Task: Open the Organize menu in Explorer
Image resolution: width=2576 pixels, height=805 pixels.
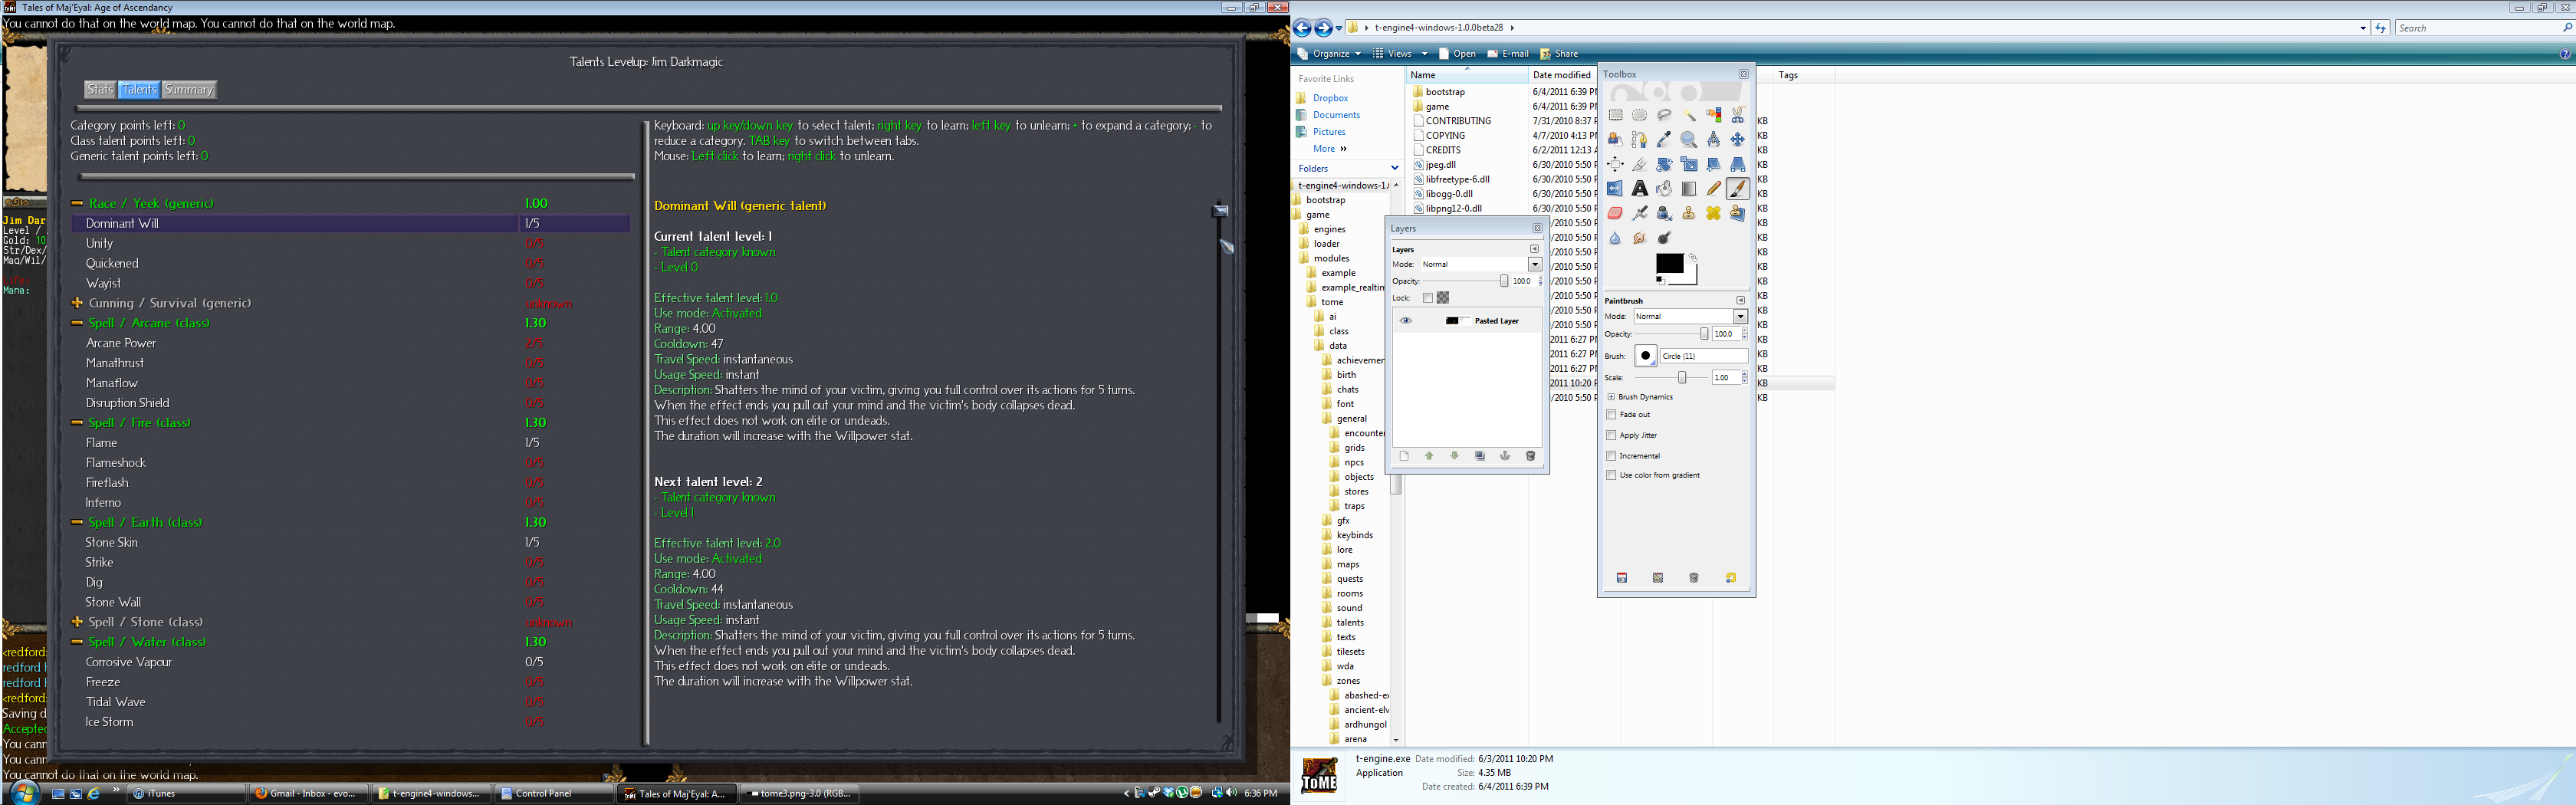Action: click(x=1329, y=54)
